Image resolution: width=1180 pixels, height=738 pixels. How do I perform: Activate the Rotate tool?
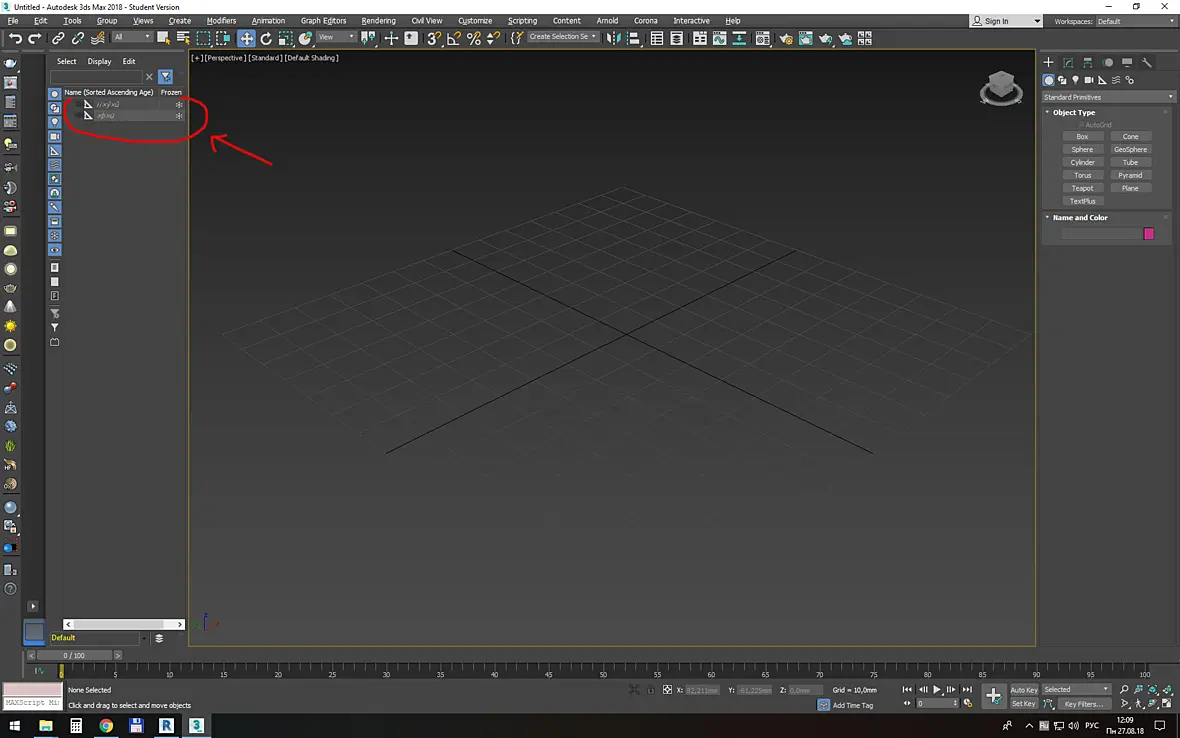tap(266, 38)
